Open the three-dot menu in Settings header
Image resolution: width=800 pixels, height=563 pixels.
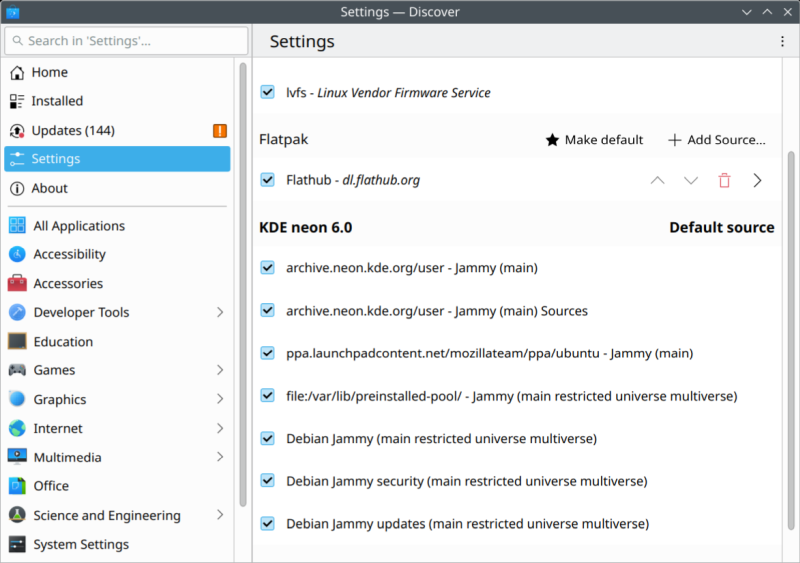(782, 42)
